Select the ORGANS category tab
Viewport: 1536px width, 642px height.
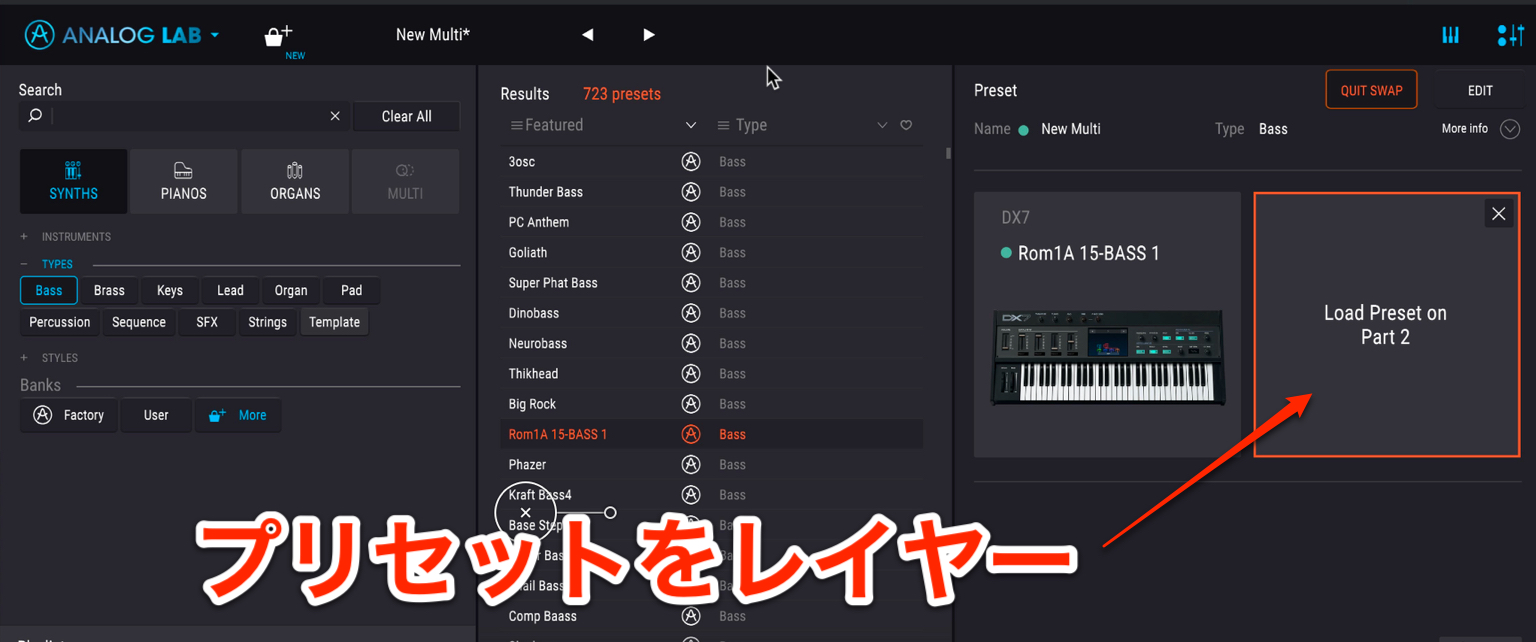pos(295,181)
